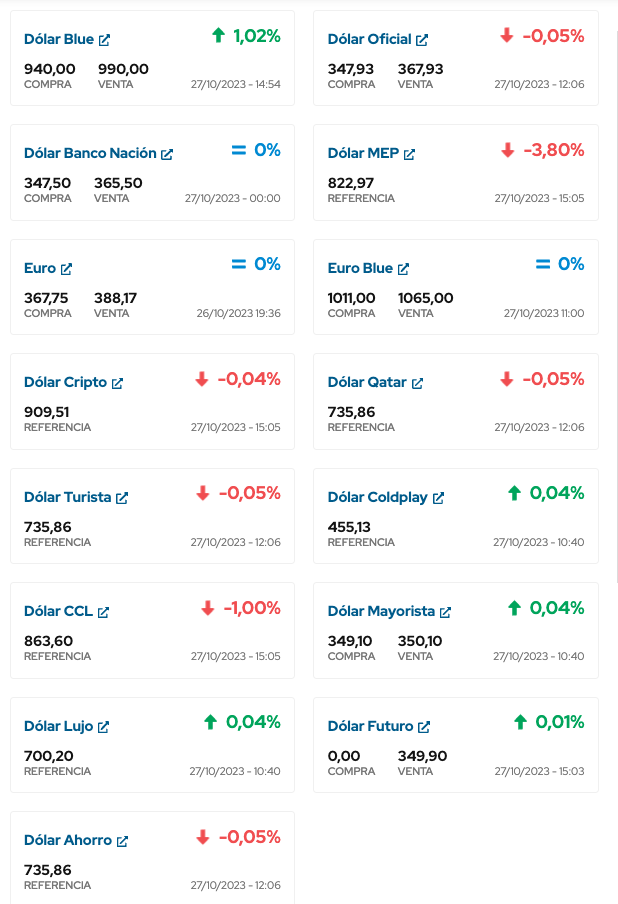Open external link icon next to Dólar Futuro
Image resolution: width=618 pixels, height=904 pixels.
pos(424,727)
